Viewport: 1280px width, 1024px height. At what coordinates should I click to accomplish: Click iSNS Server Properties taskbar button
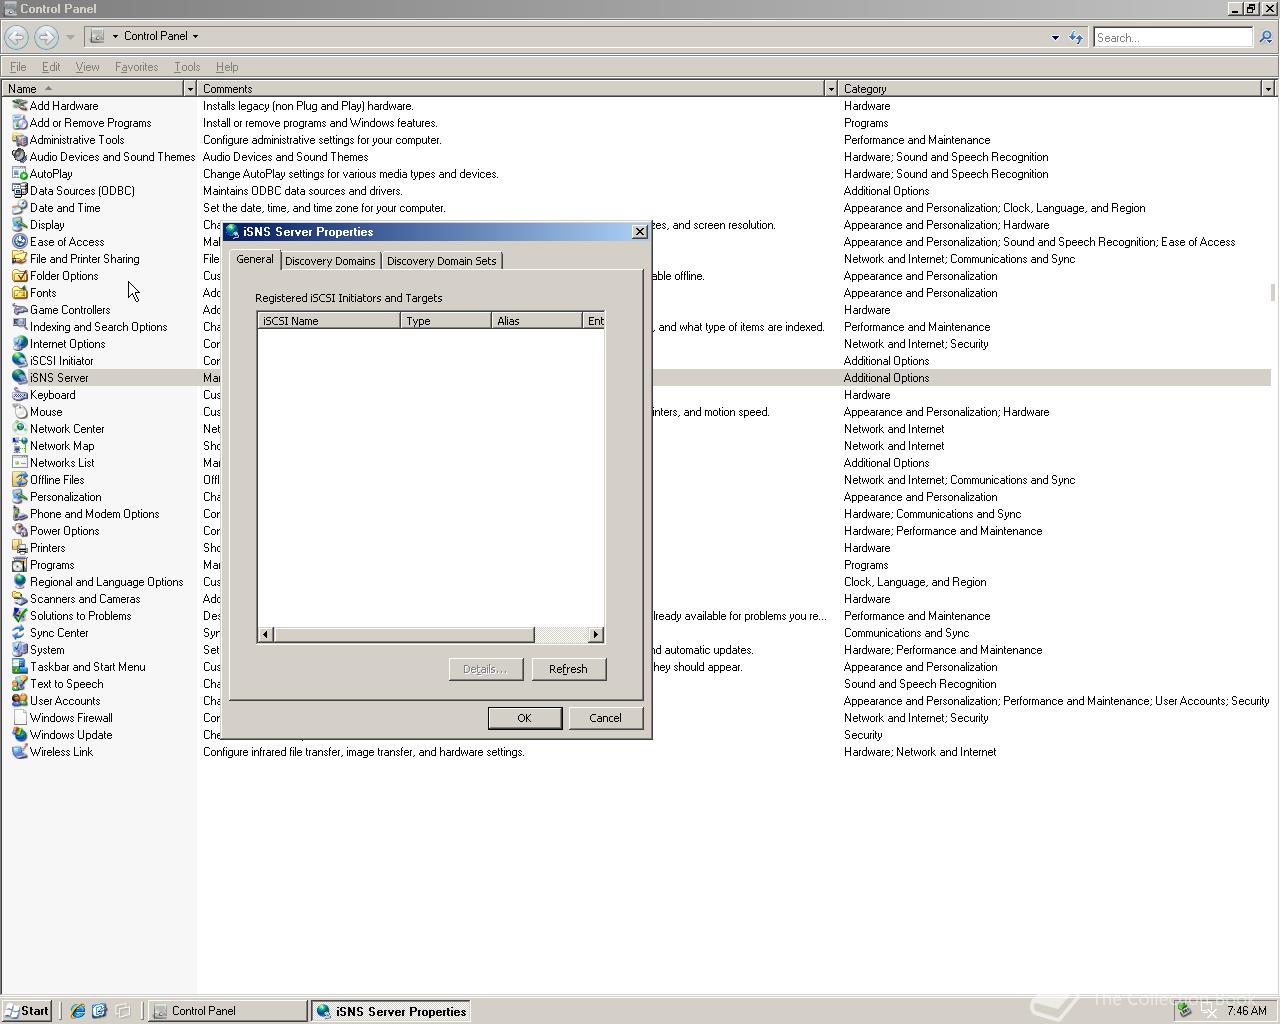pos(391,1011)
